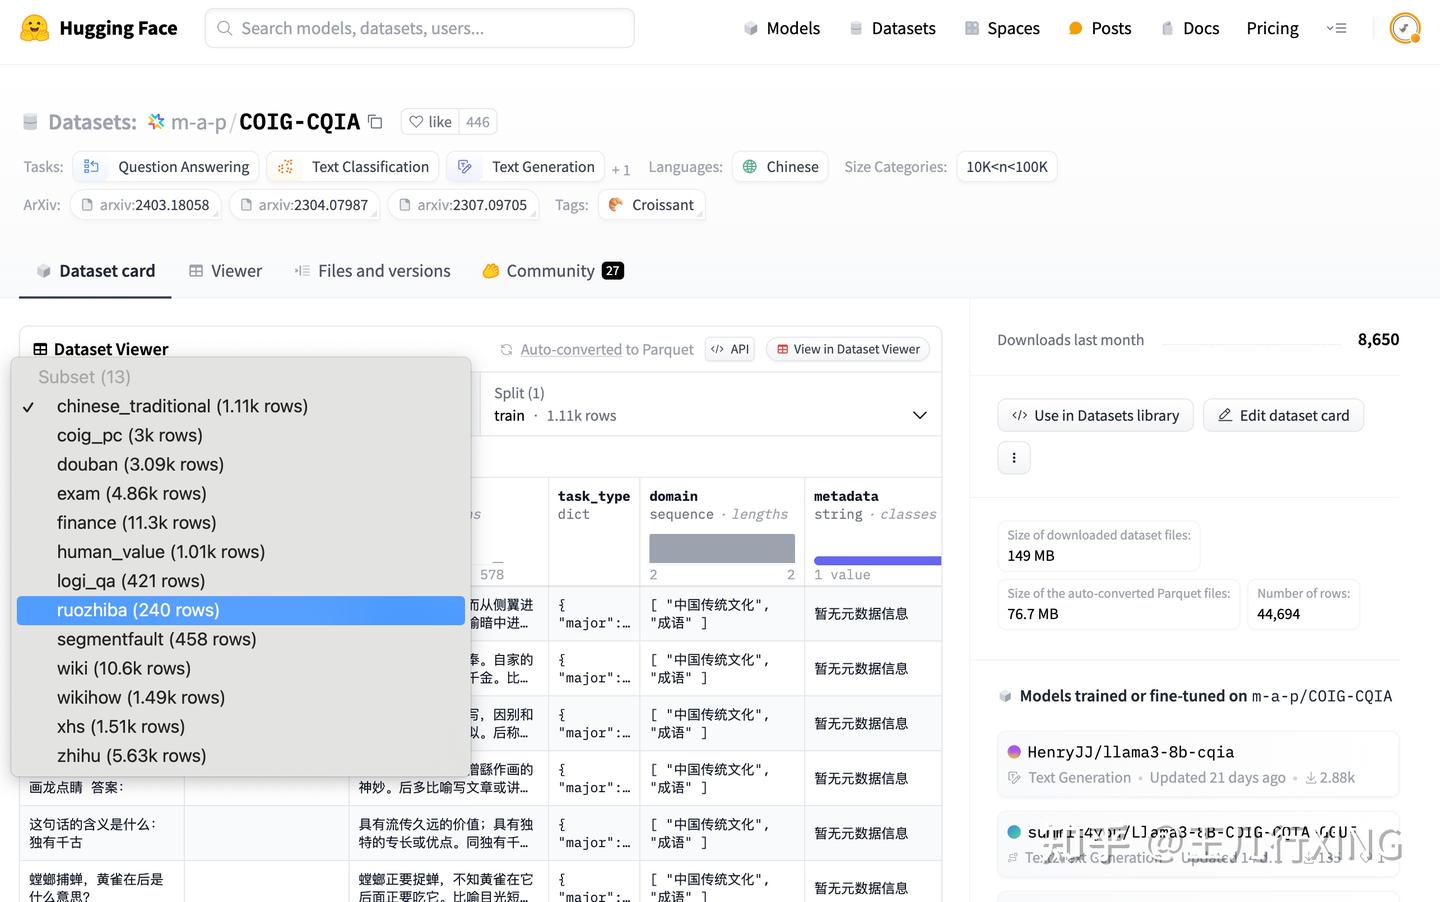Open the API panel via </> icon
Screen dimensions: 1440x902
729,349
